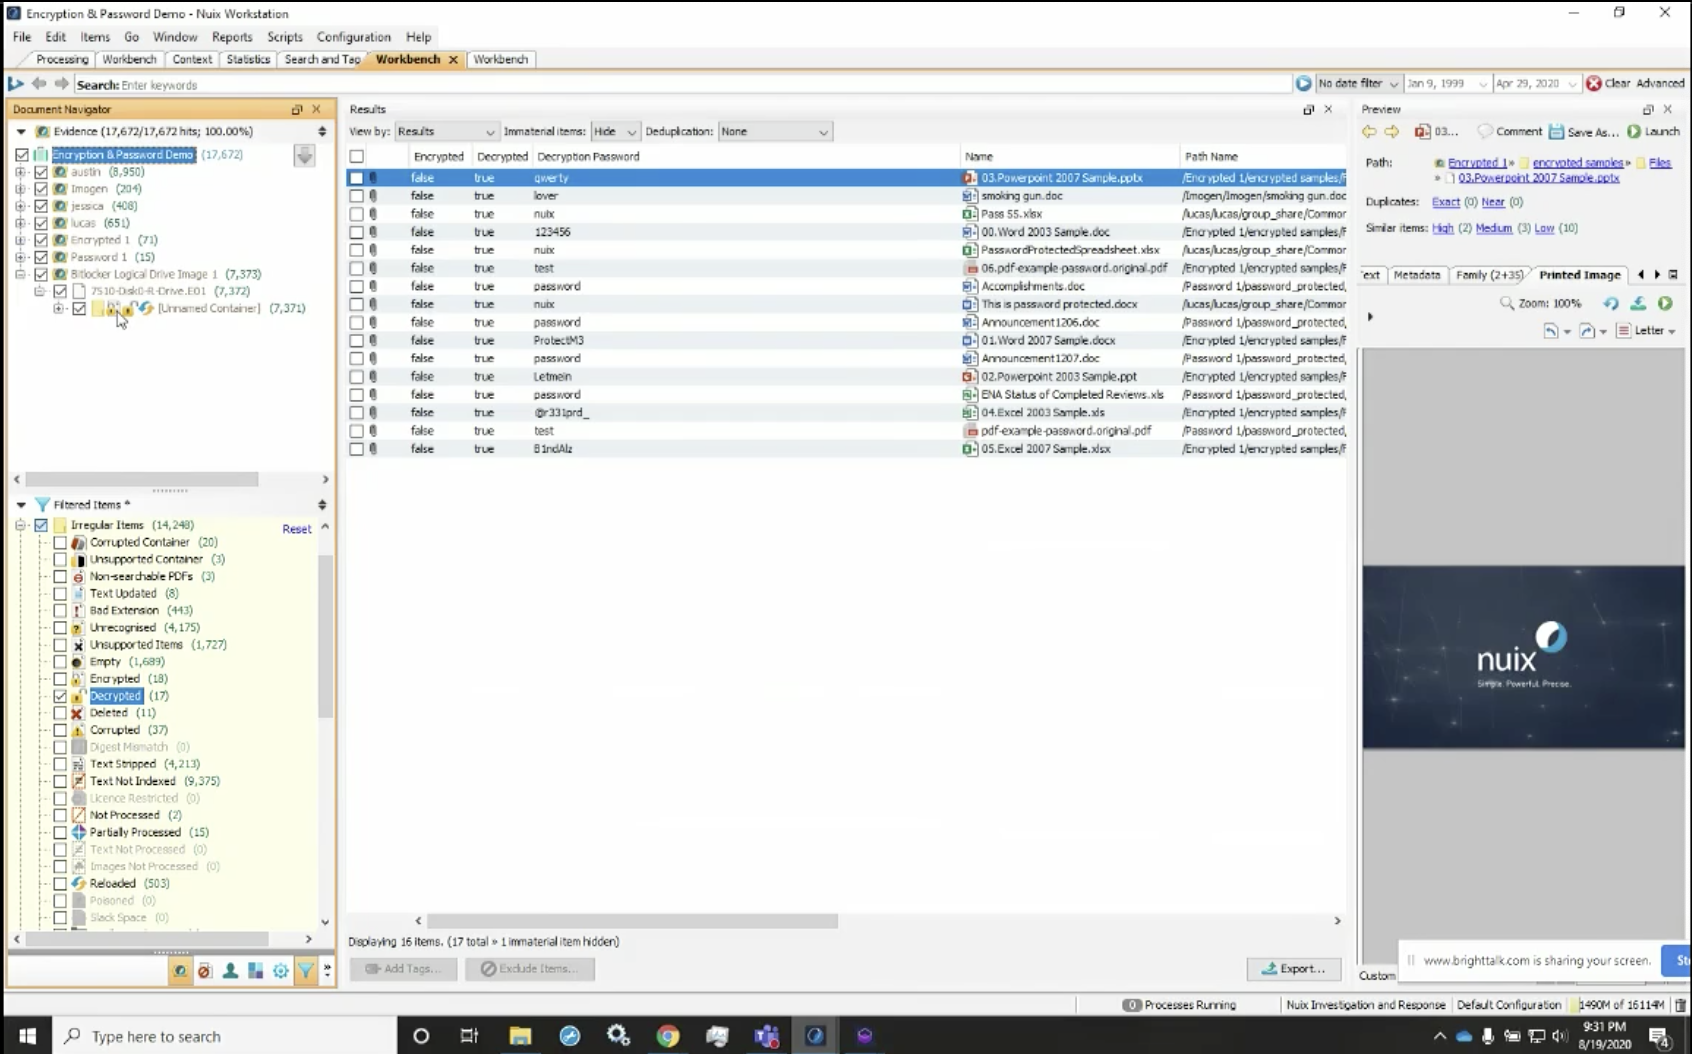Screen dimensions: 1692x1054
Task: Toggle the filter funnel icon below Filtered Items
Action: pyautogui.click(x=306, y=970)
